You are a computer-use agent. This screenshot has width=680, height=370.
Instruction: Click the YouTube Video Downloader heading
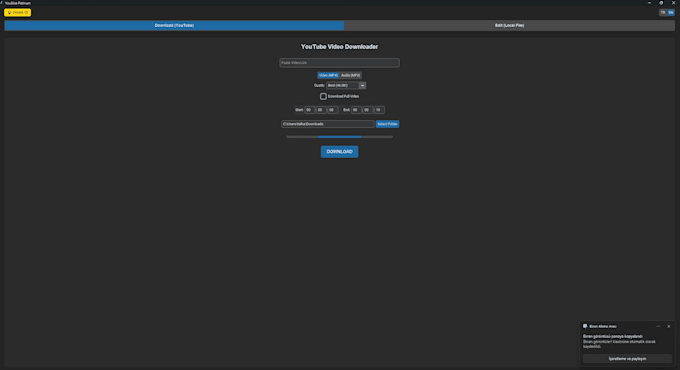pyautogui.click(x=340, y=47)
